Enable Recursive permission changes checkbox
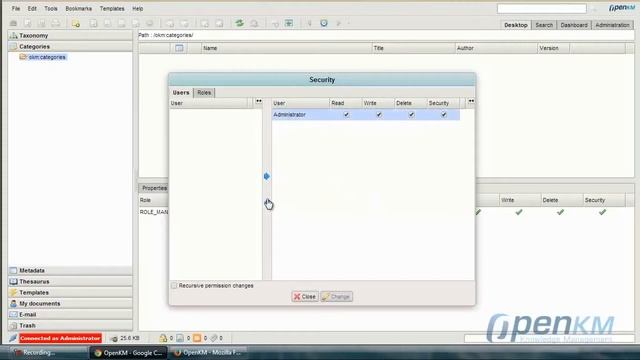640x360 pixels. 174,286
